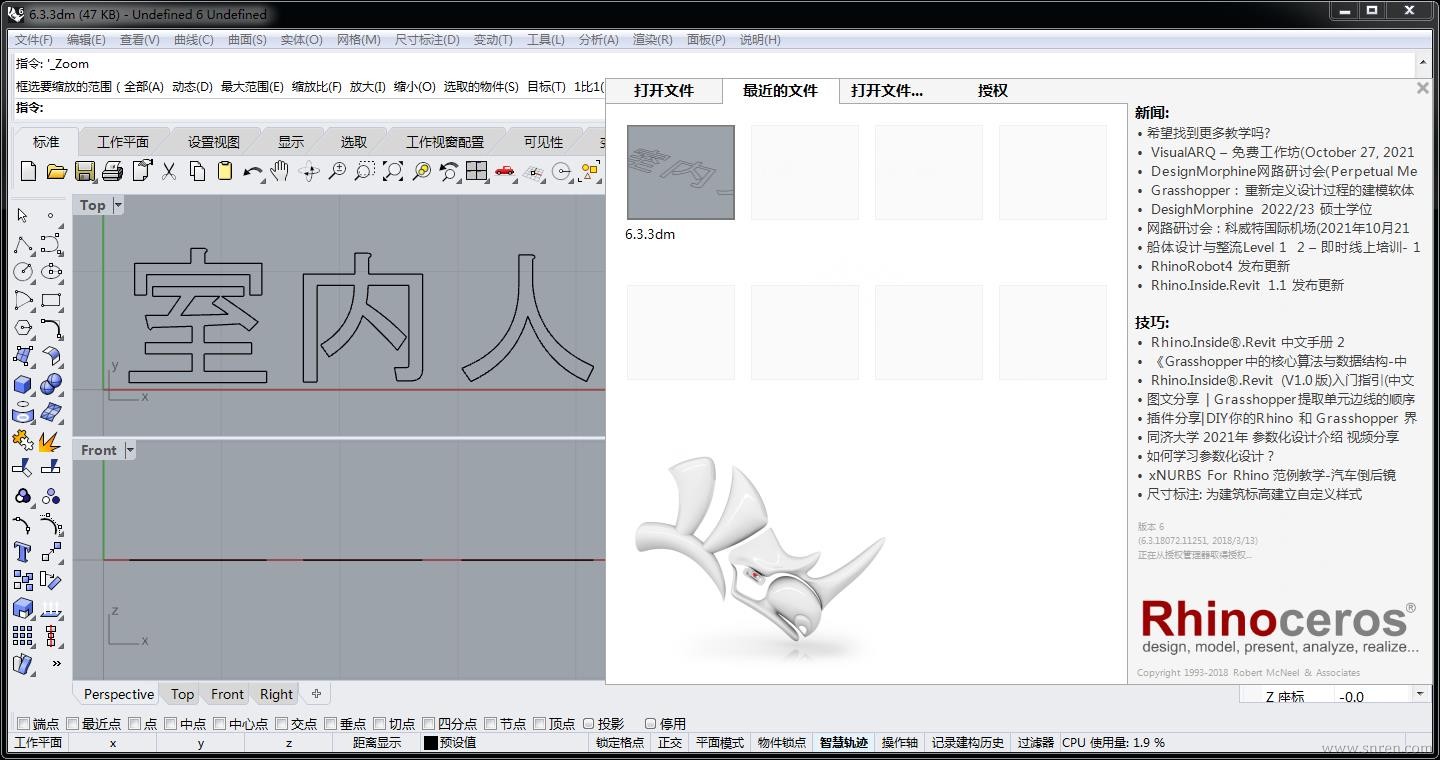
Task: Open the 文件(F) menu
Action: pos(34,40)
